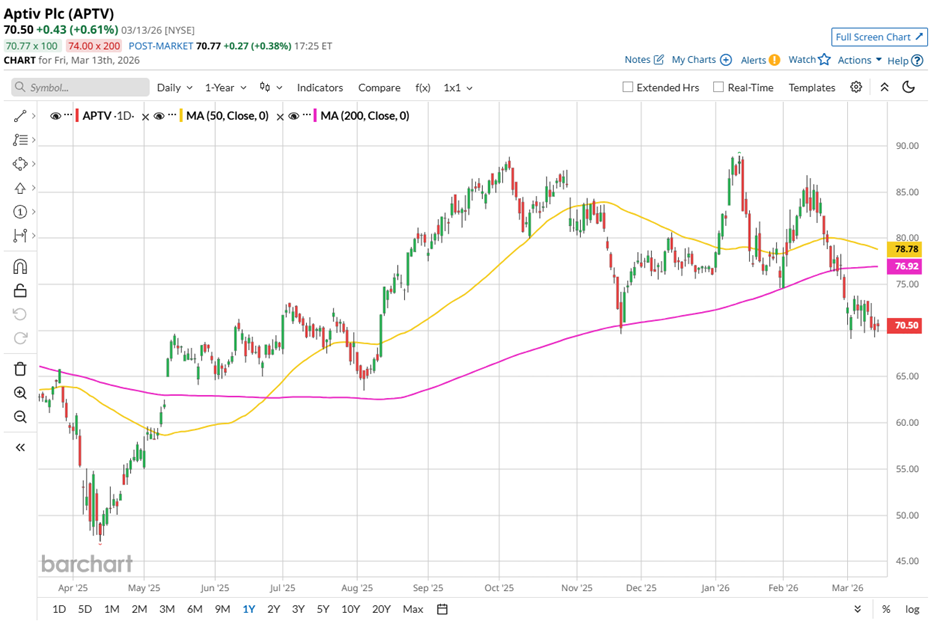This screenshot has height=627, width=937.
Task: Click the lock drawings icon
Action: [19, 291]
